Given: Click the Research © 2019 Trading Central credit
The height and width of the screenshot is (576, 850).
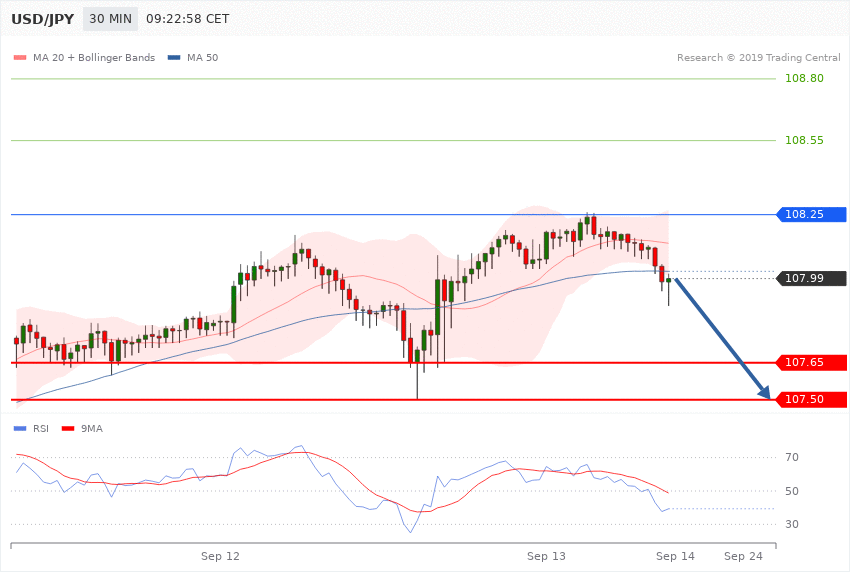Looking at the screenshot, I should [x=758, y=57].
